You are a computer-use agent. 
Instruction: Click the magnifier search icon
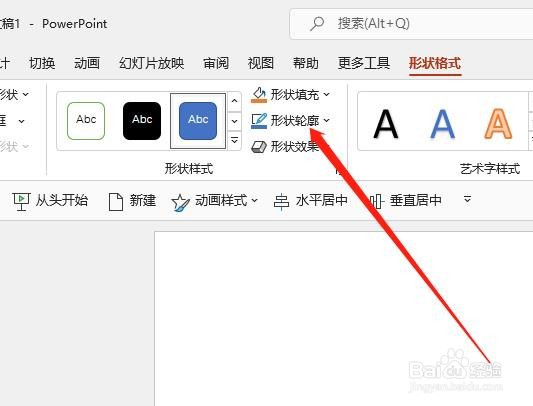tap(317, 24)
